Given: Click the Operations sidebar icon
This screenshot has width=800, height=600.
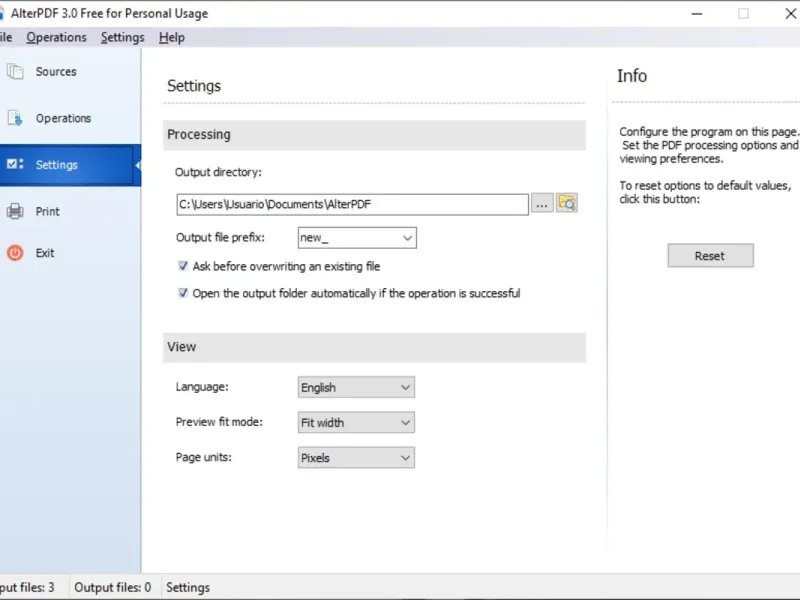Looking at the screenshot, I should click(x=15, y=118).
